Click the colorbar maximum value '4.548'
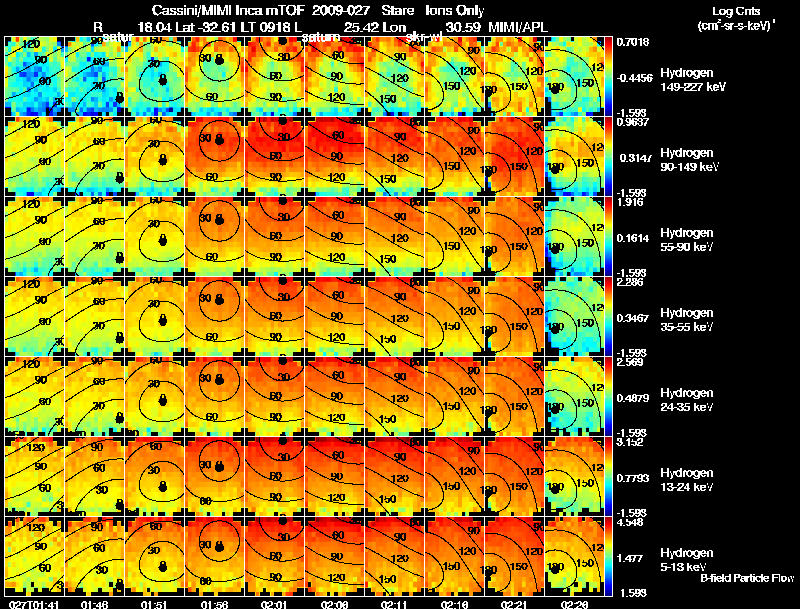This screenshot has width=800, height=609. [630, 523]
